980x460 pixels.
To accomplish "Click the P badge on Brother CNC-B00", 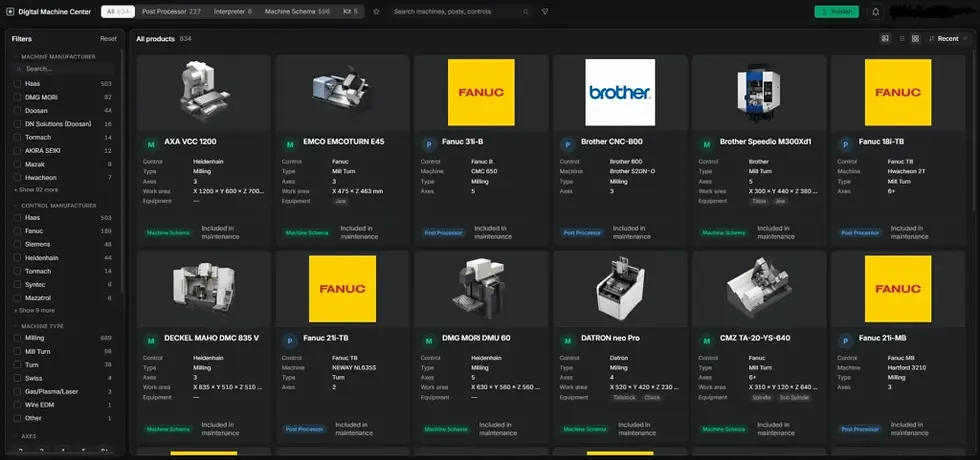I will point(568,144).
